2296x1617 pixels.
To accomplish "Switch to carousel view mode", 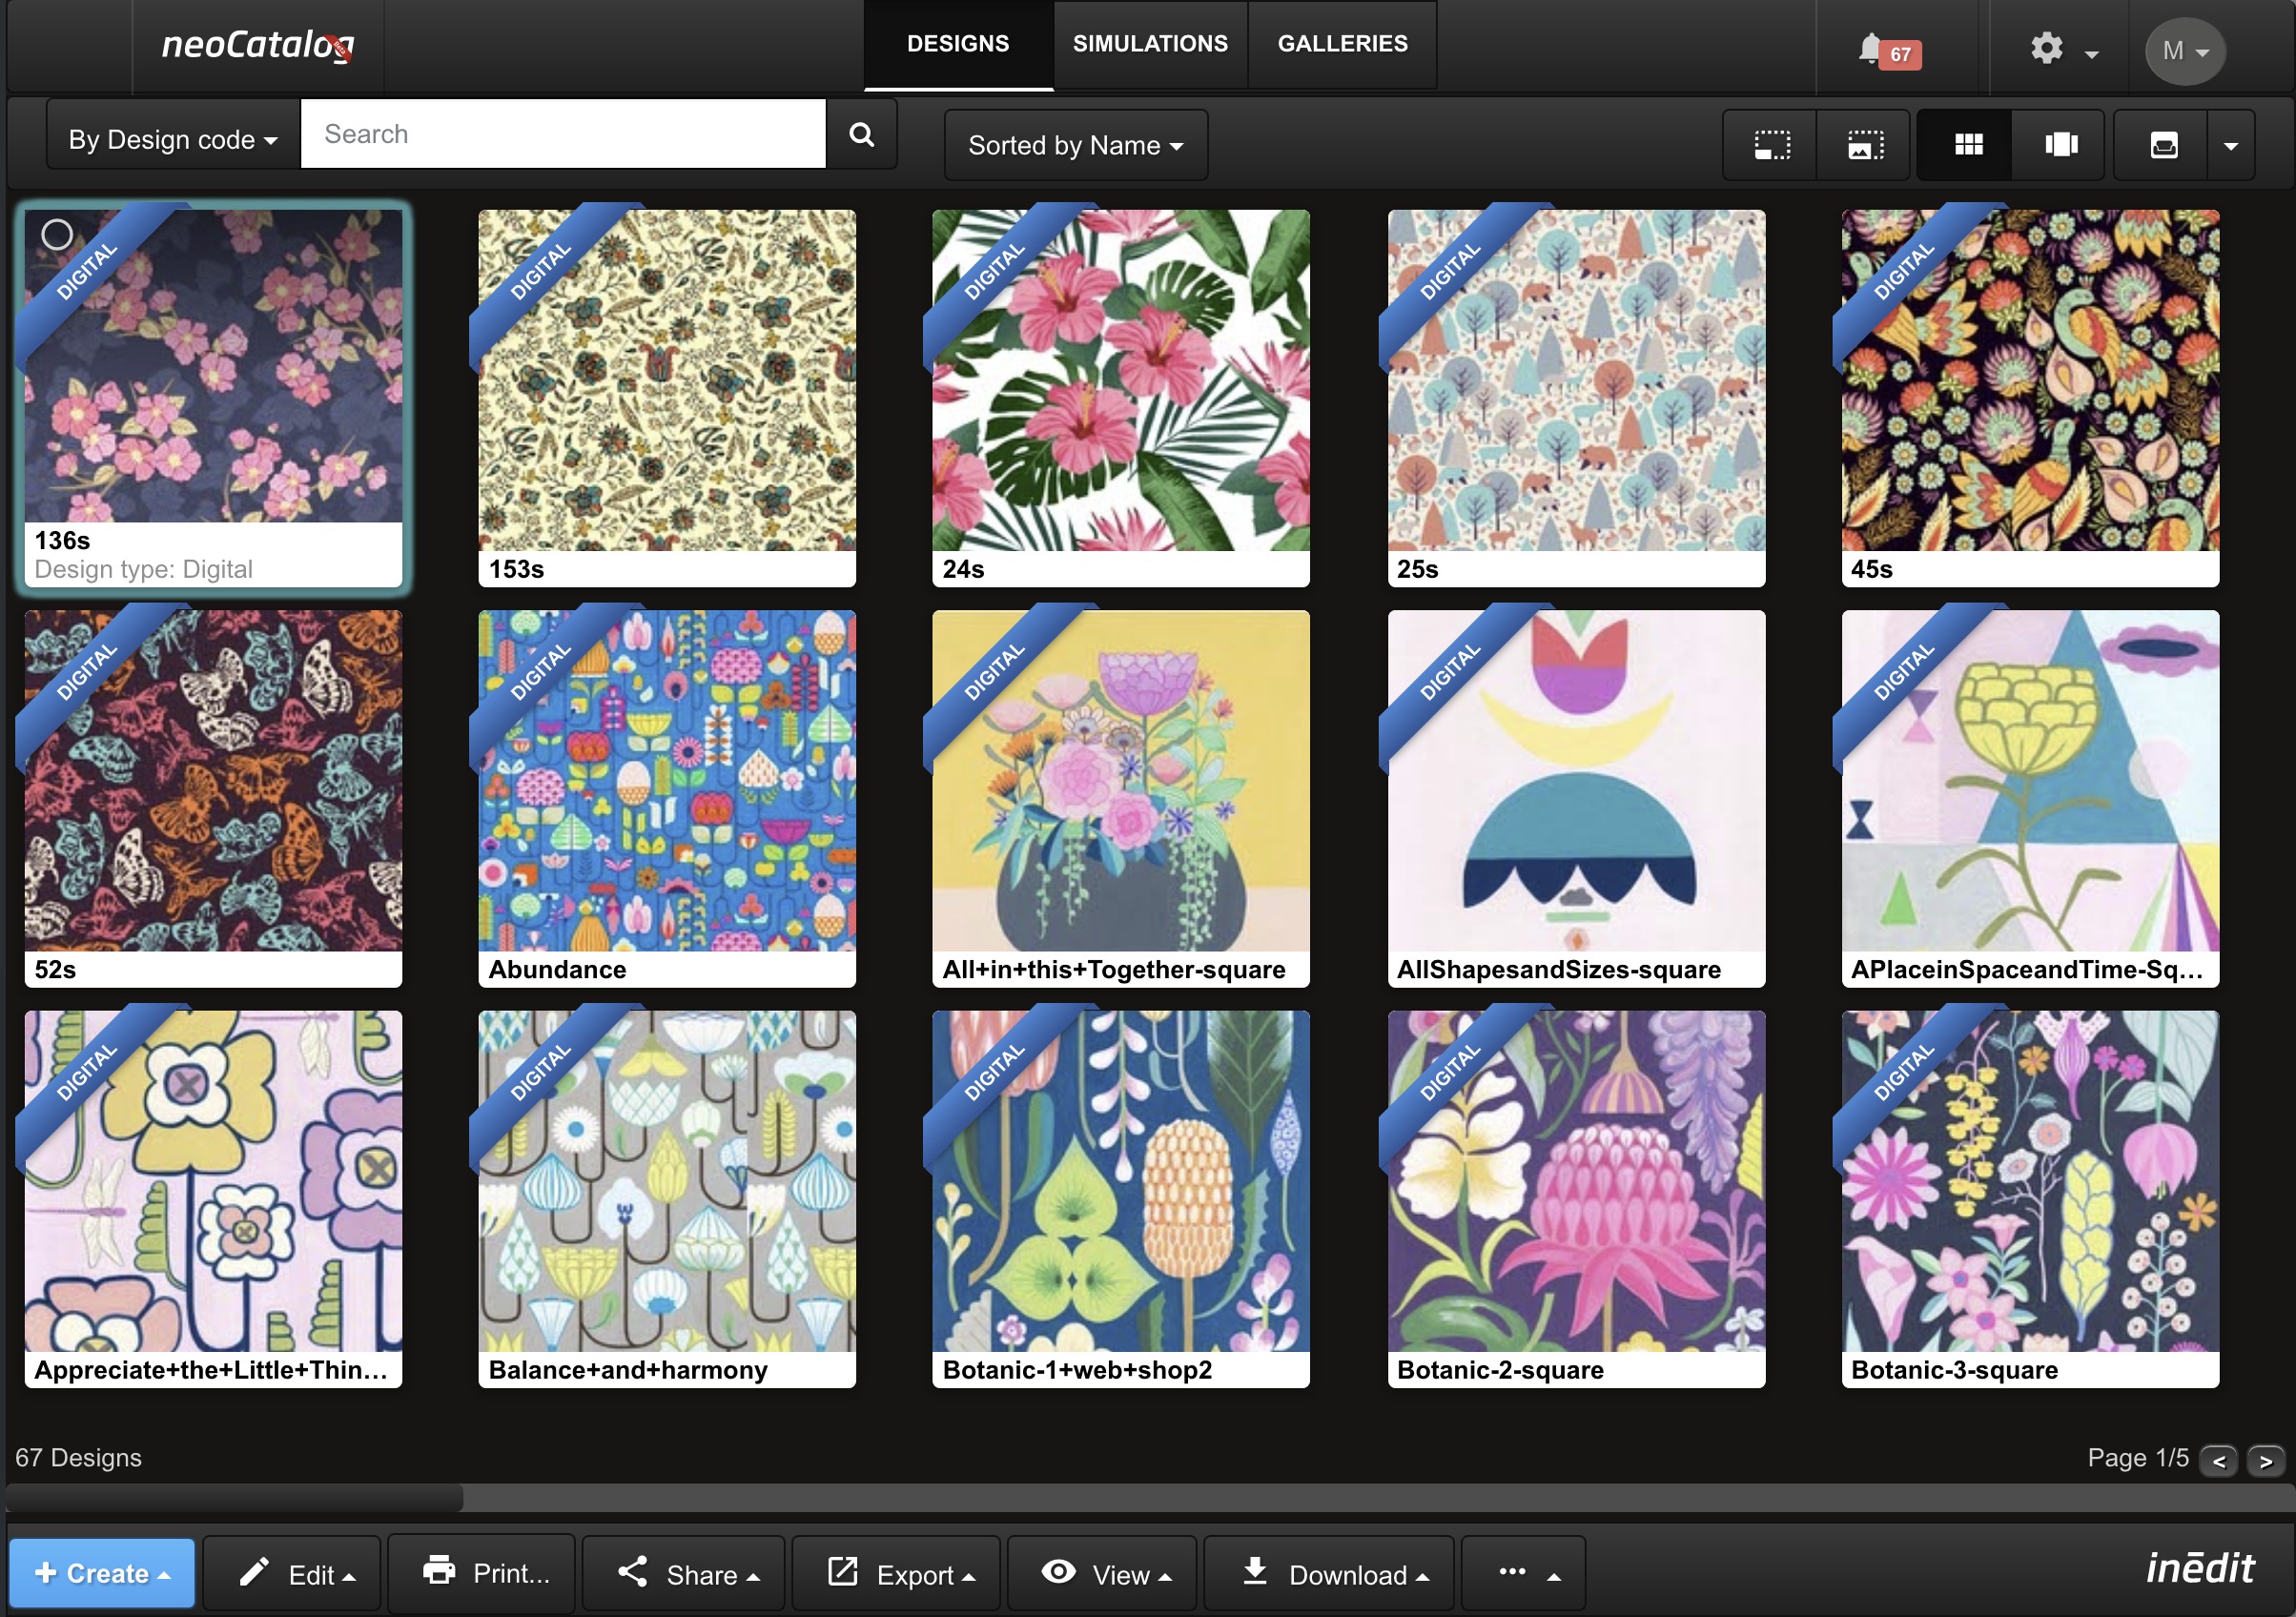I will 2060,145.
